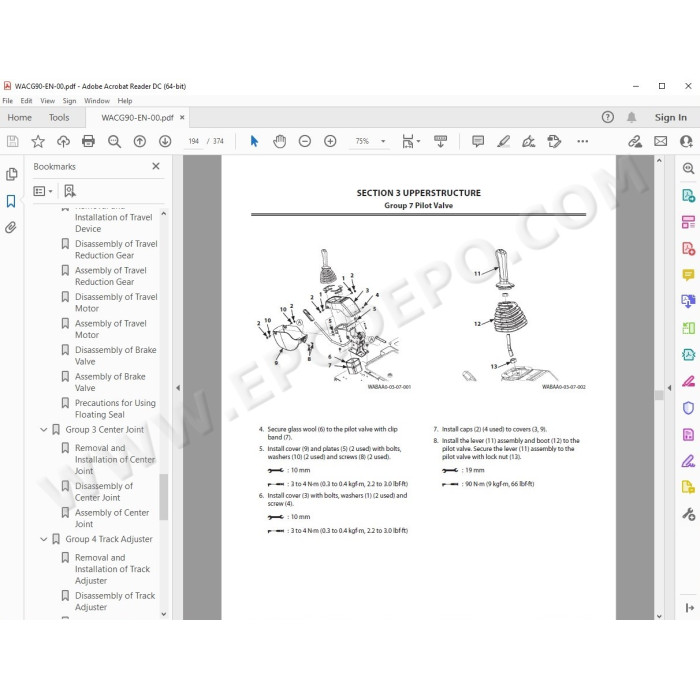
Task: Open Disassembly of Center Joint bookmark
Action: point(104,492)
